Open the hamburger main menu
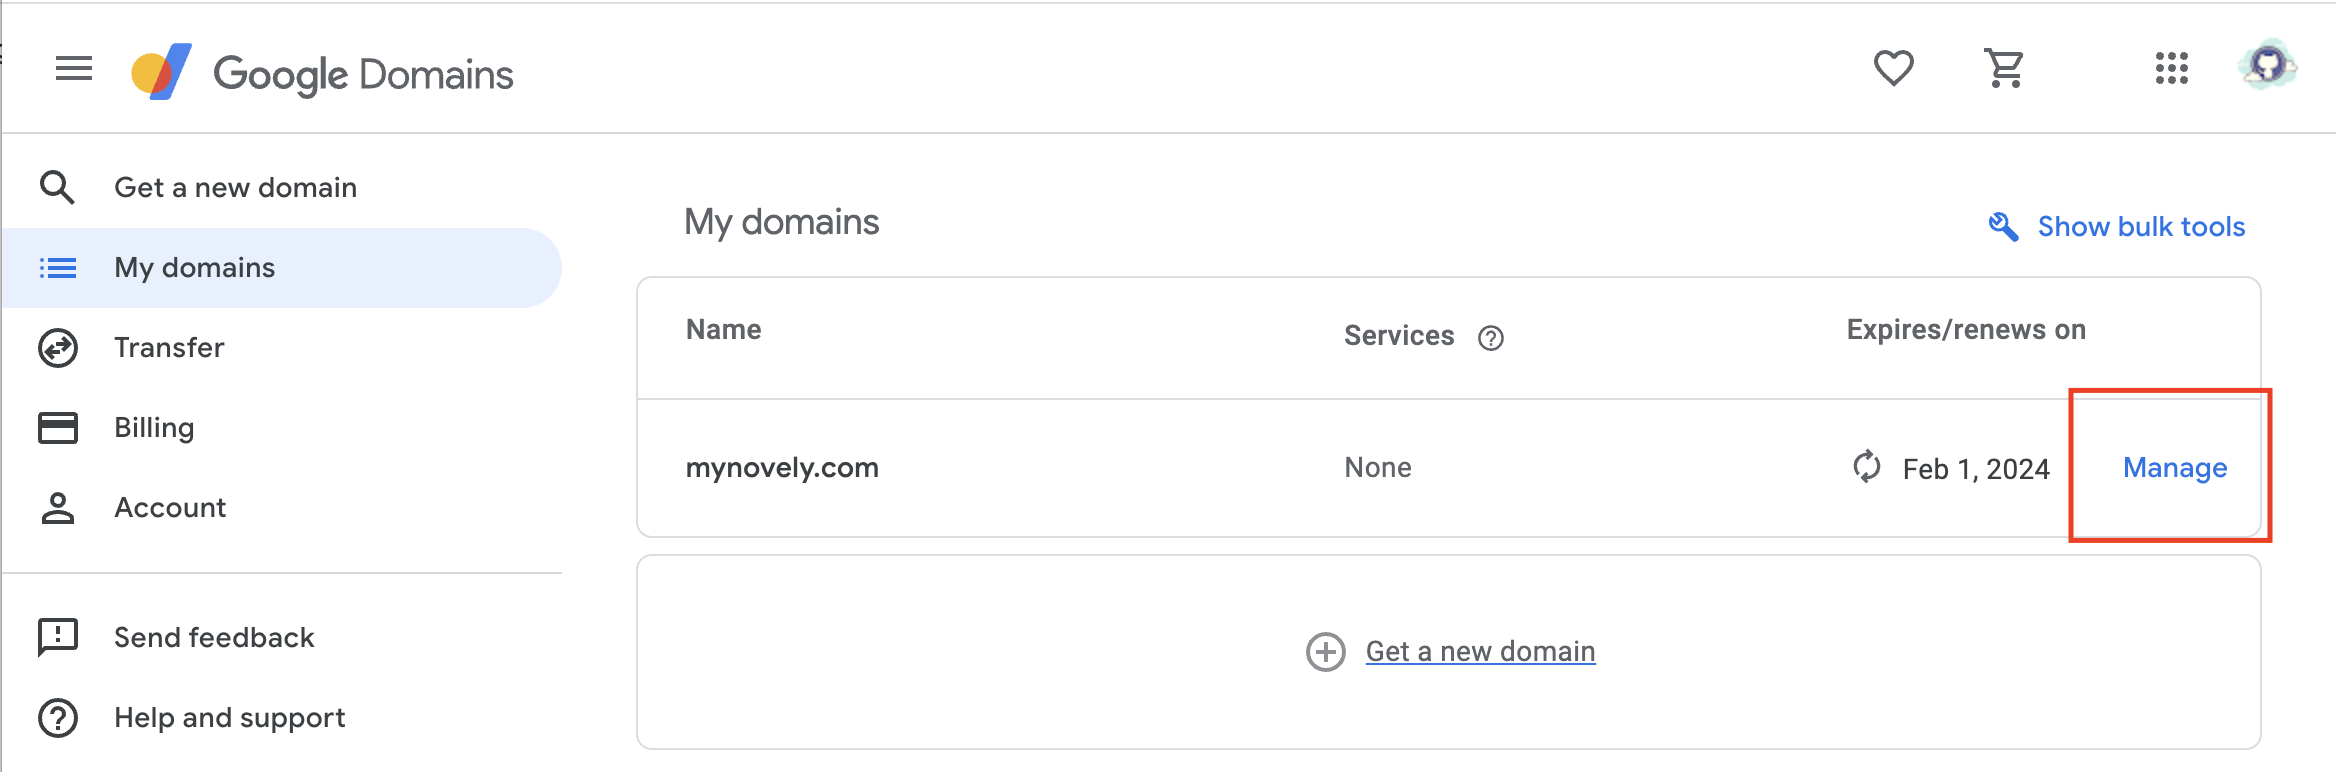Image resolution: width=2336 pixels, height=772 pixels. (74, 69)
